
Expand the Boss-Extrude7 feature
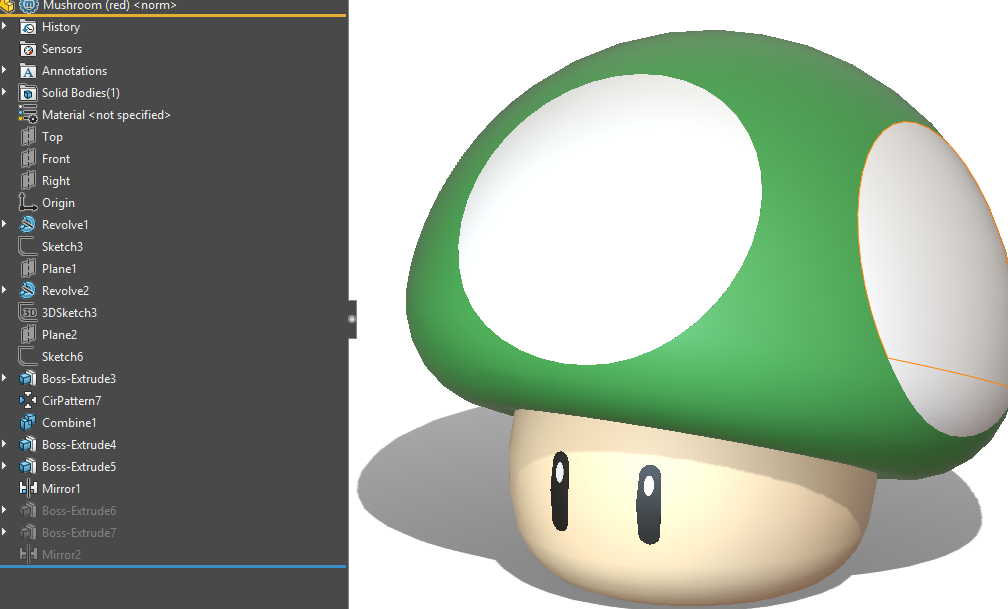pos(4,532)
